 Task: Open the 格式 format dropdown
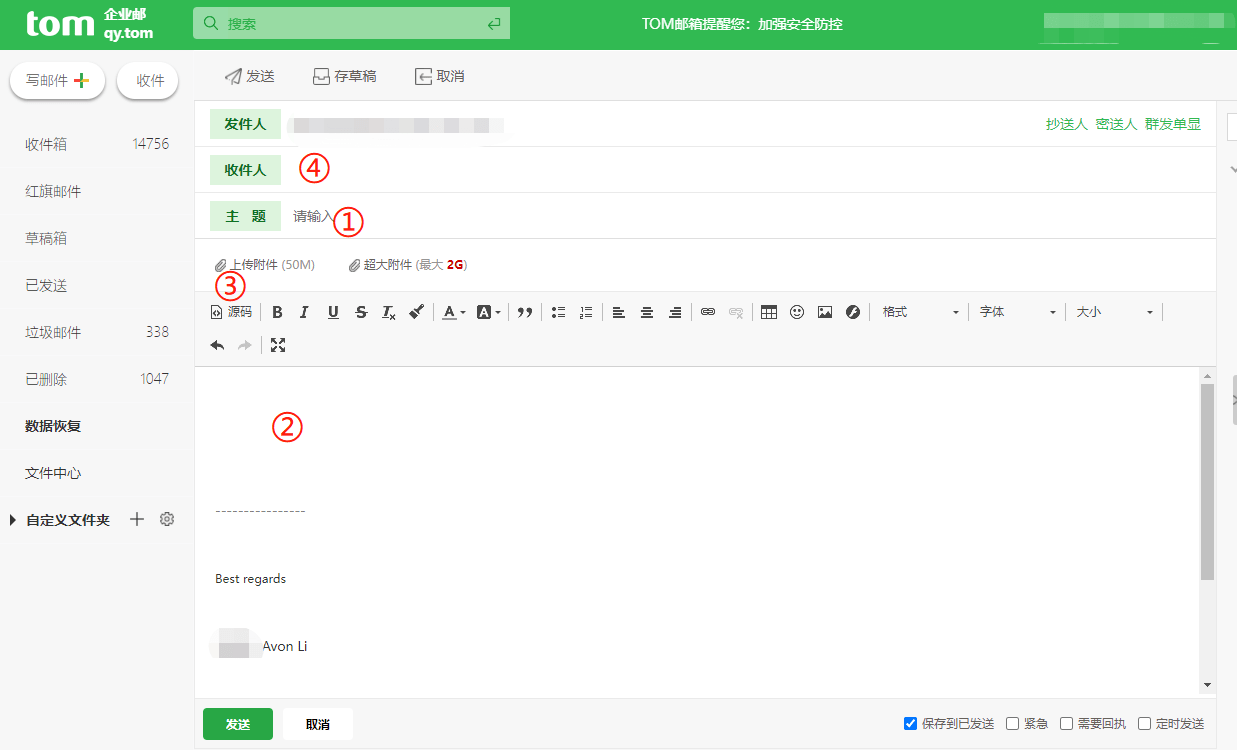pos(920,312)
